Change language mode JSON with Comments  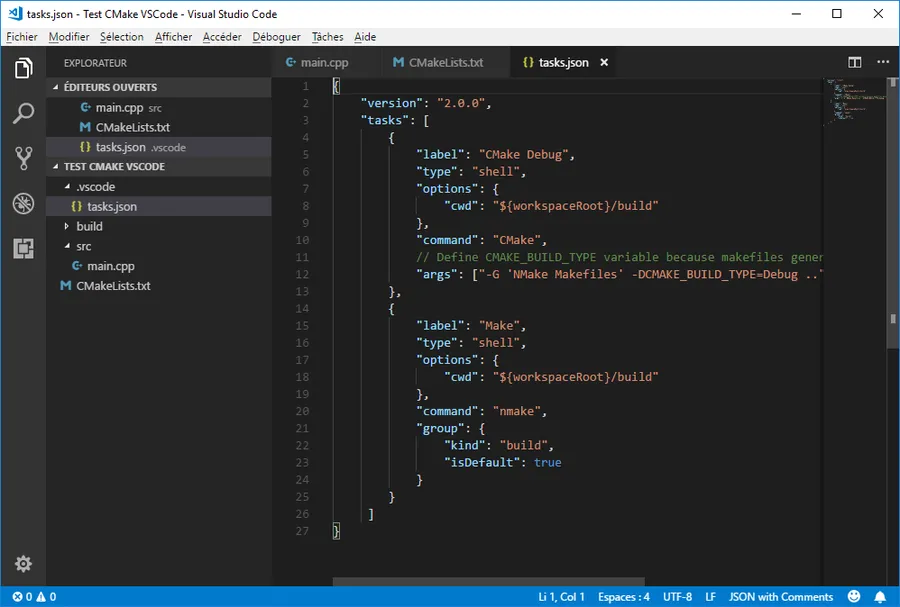click(x=781, y=597)
